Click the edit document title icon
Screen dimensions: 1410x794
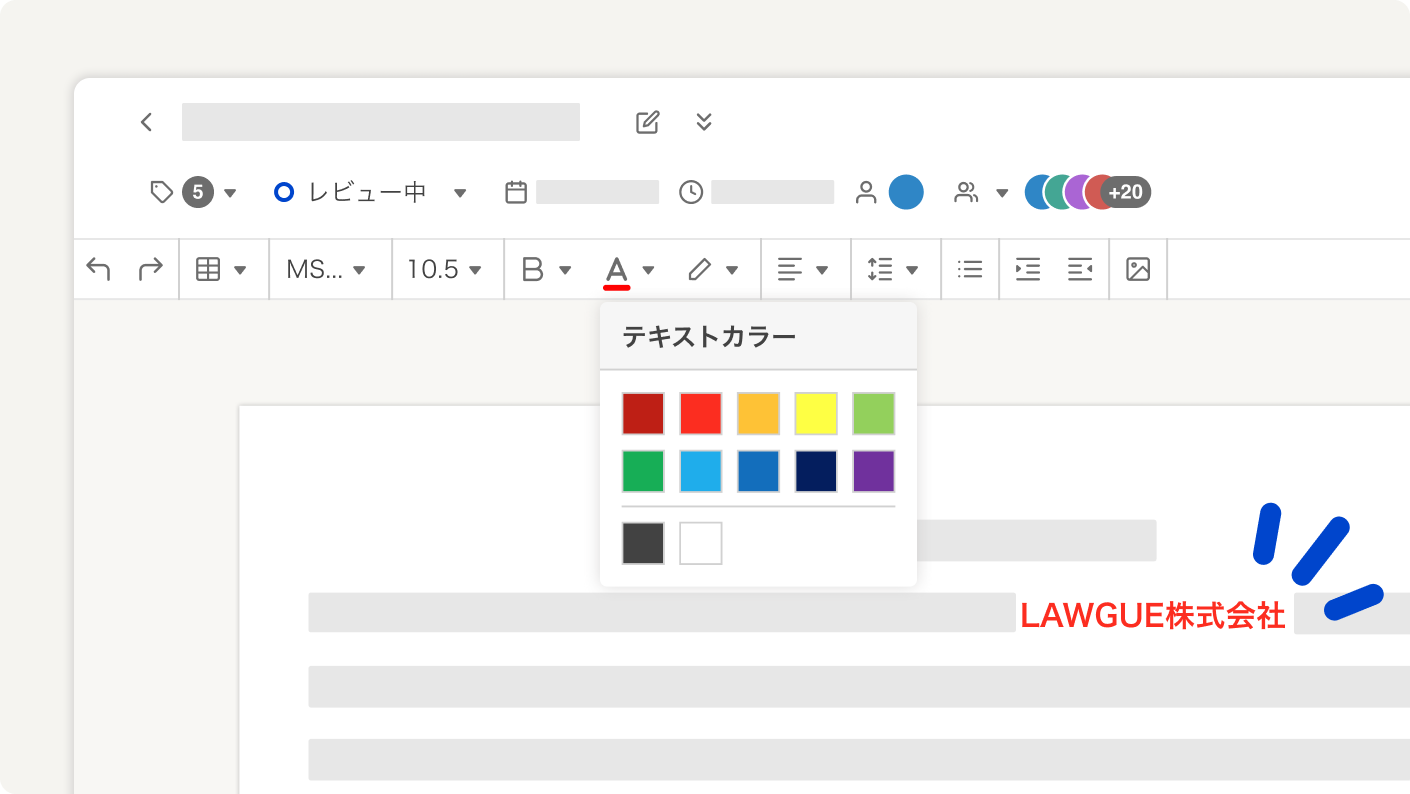[648, 122]
